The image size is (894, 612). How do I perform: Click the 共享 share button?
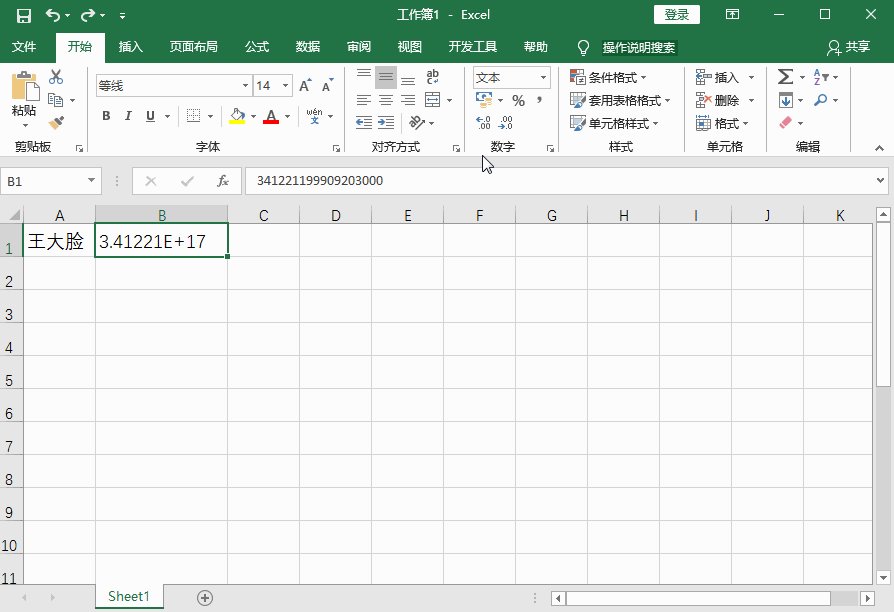click(849, 47)
